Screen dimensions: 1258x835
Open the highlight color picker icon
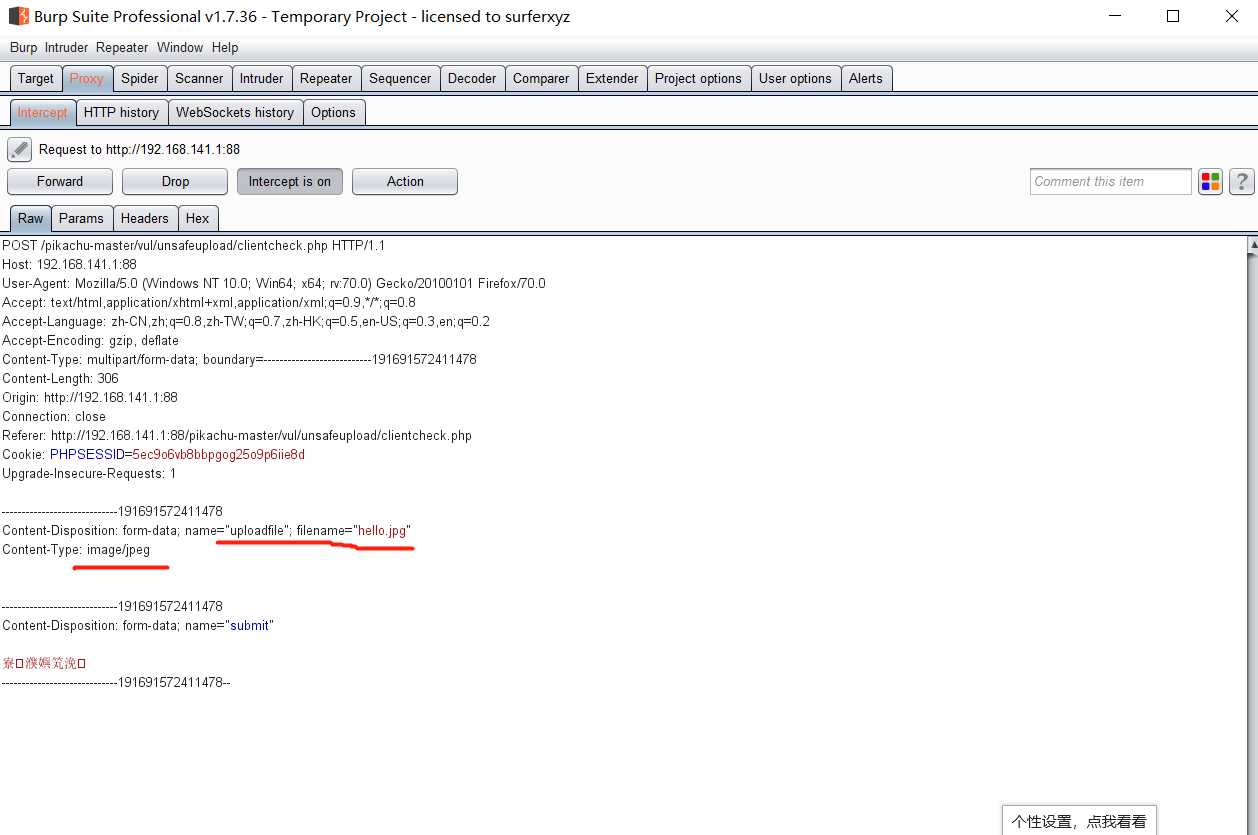click(x=1210, y=181)
